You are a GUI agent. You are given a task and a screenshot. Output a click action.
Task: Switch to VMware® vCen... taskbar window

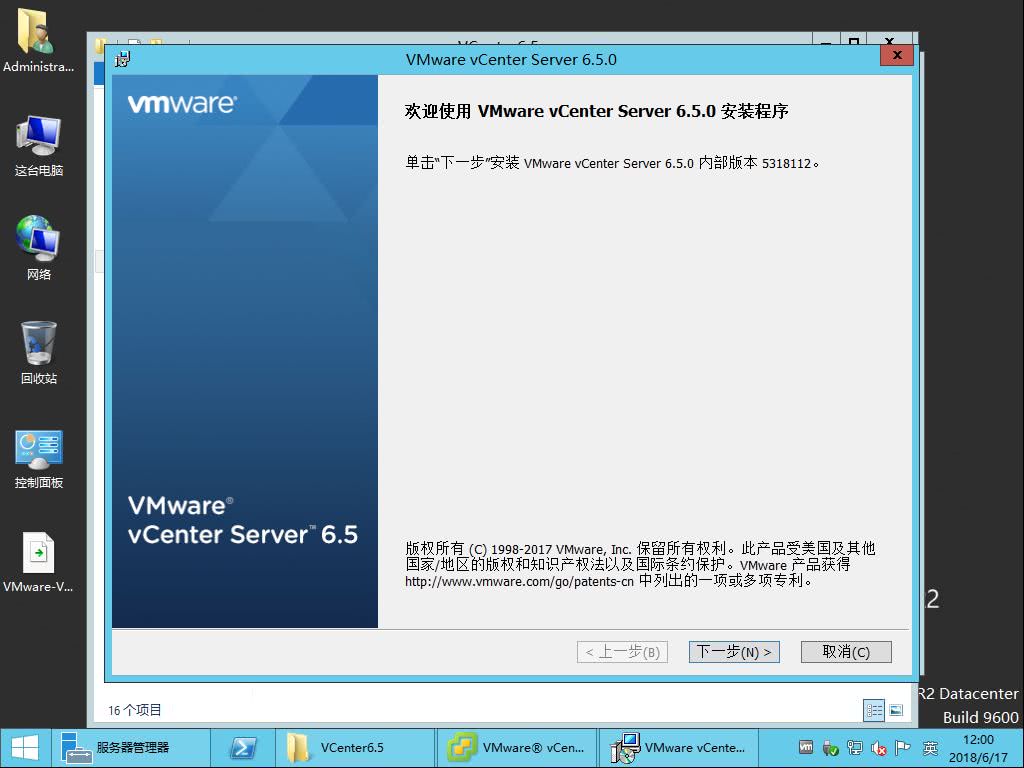click(x=517, y=748)
